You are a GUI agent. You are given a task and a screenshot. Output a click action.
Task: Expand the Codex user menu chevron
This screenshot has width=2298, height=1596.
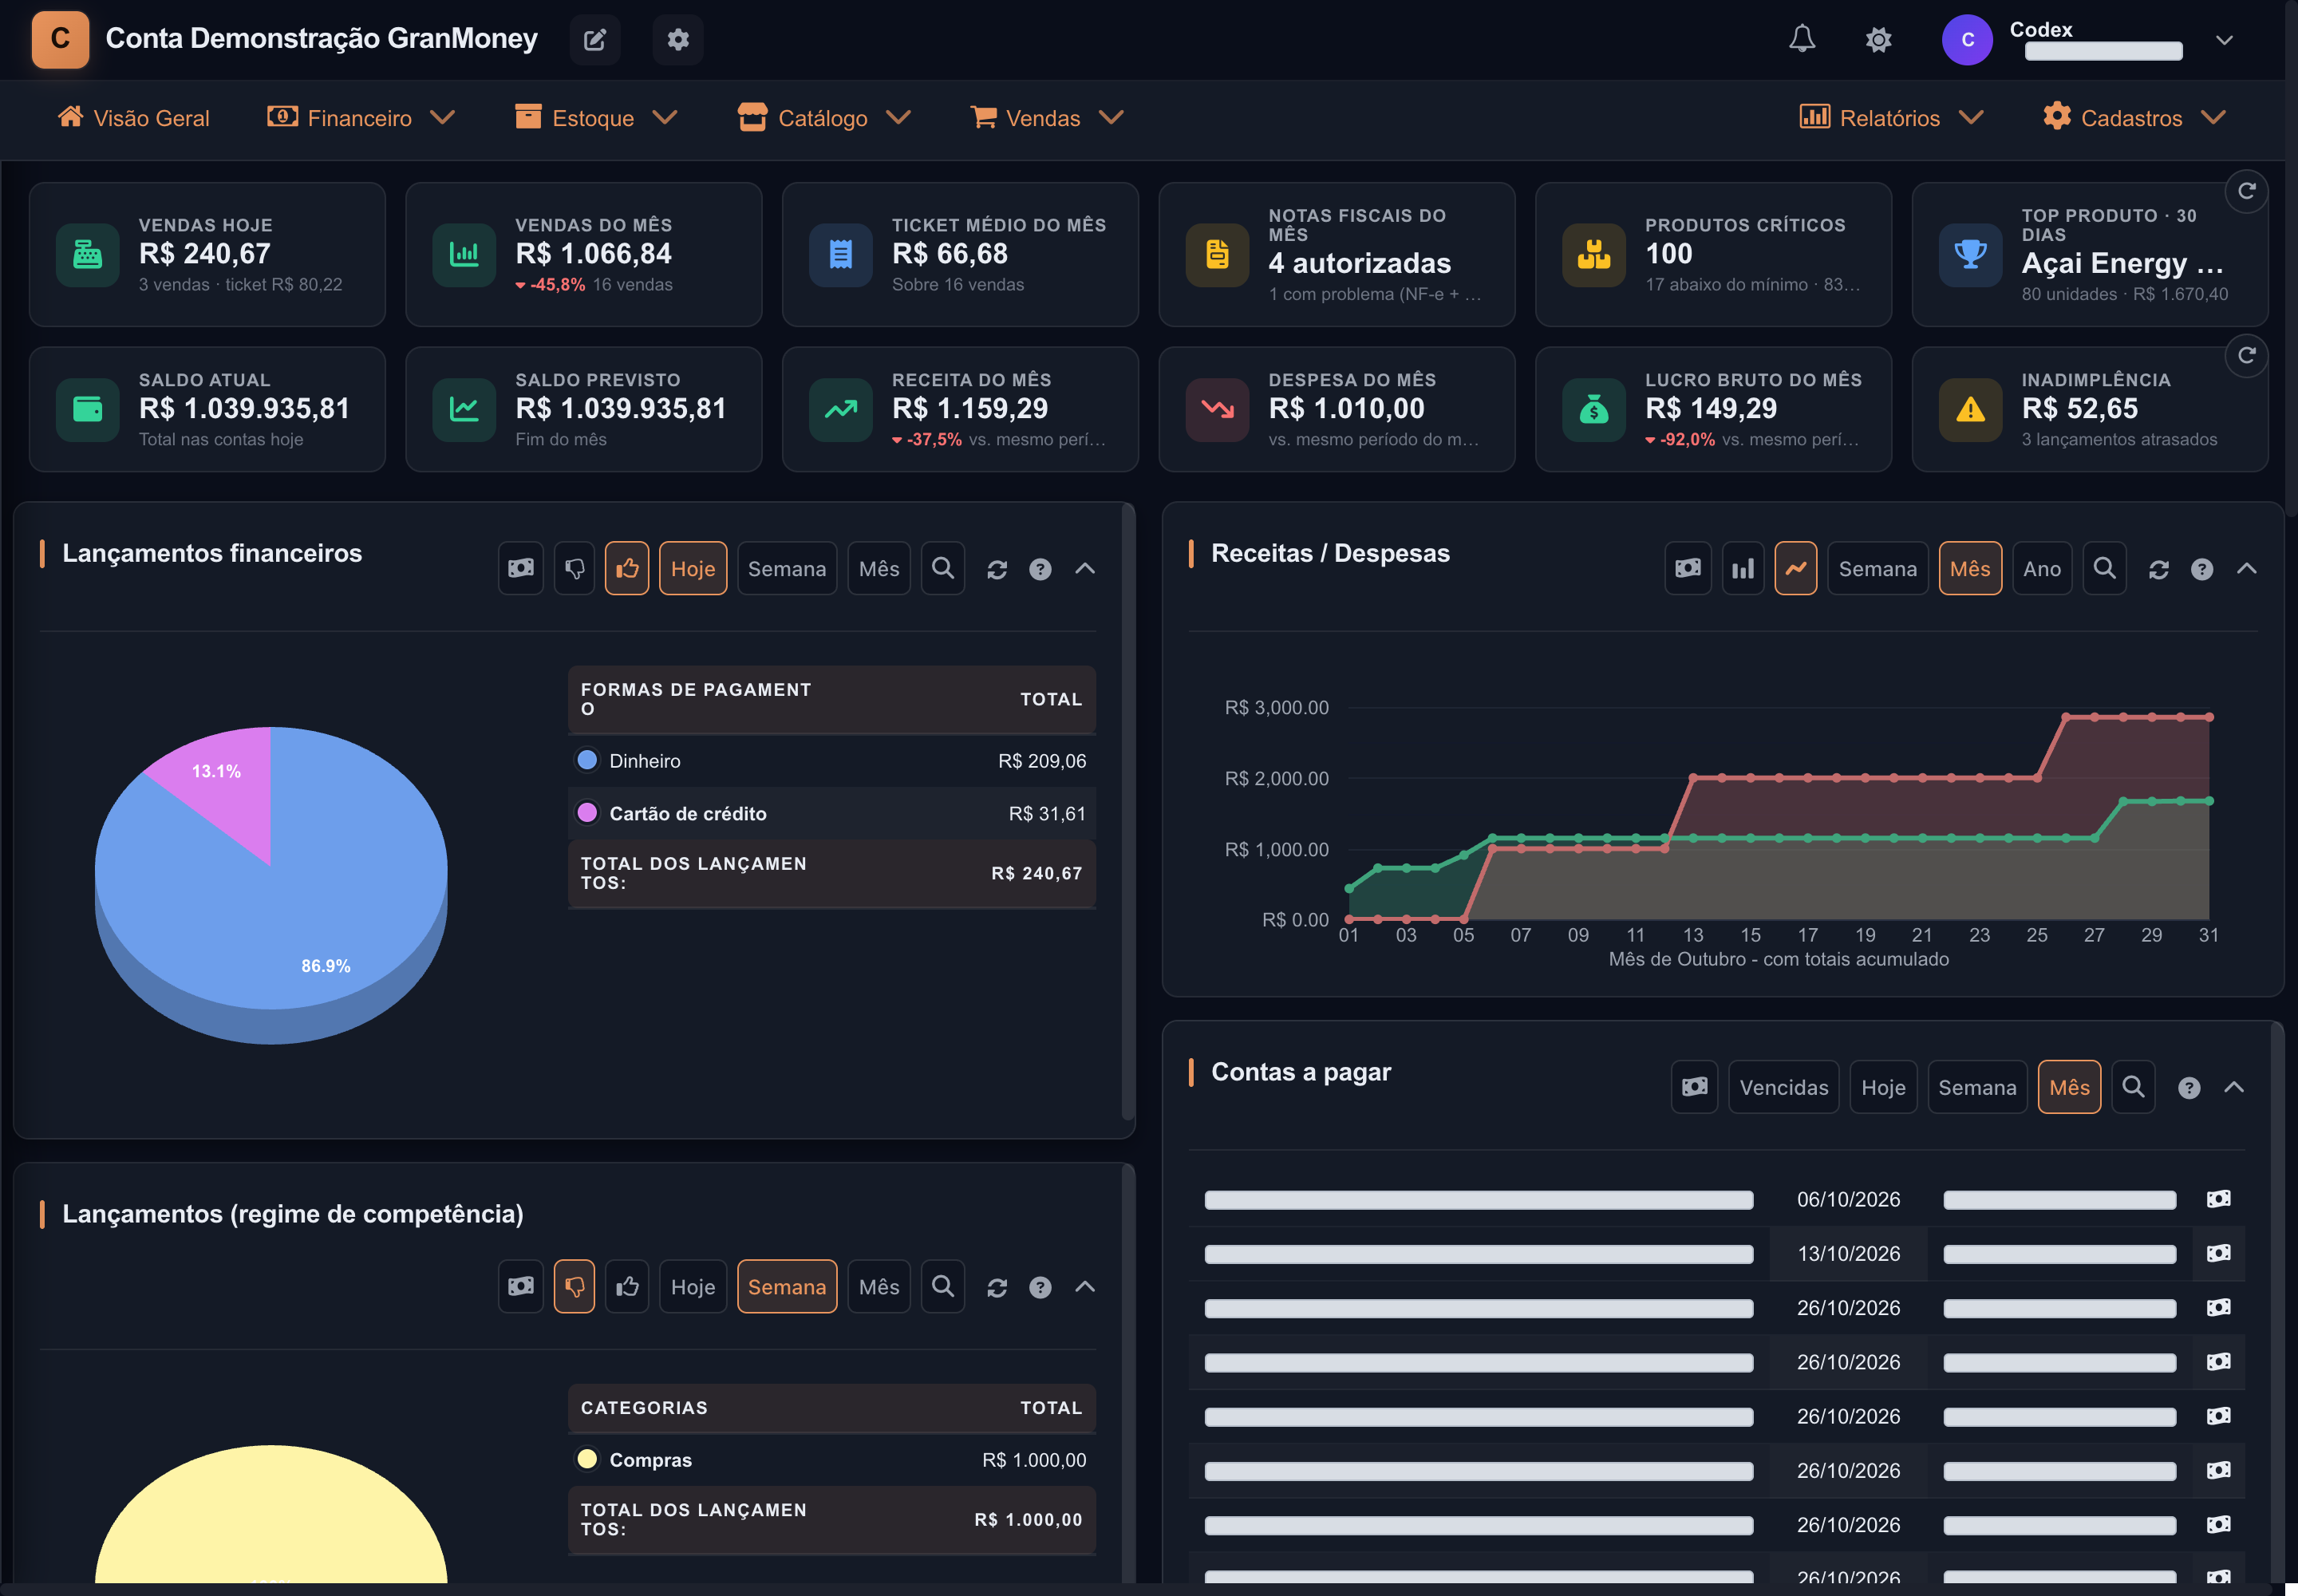point(2224,40)
